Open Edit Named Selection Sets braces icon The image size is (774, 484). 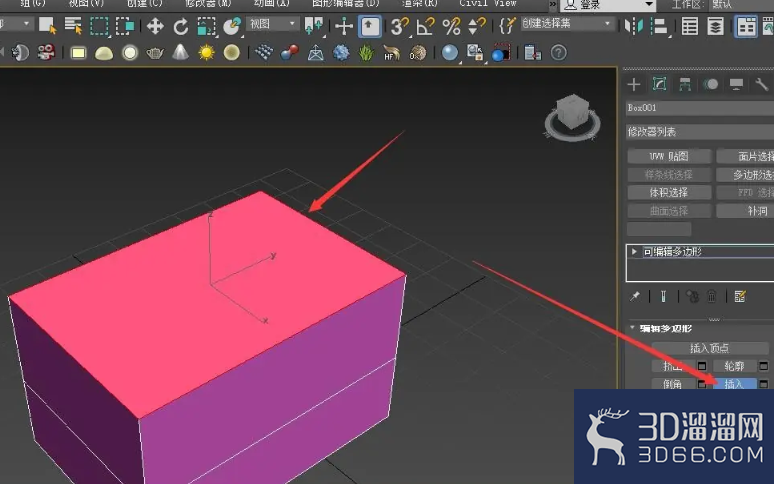pos(507,26)
